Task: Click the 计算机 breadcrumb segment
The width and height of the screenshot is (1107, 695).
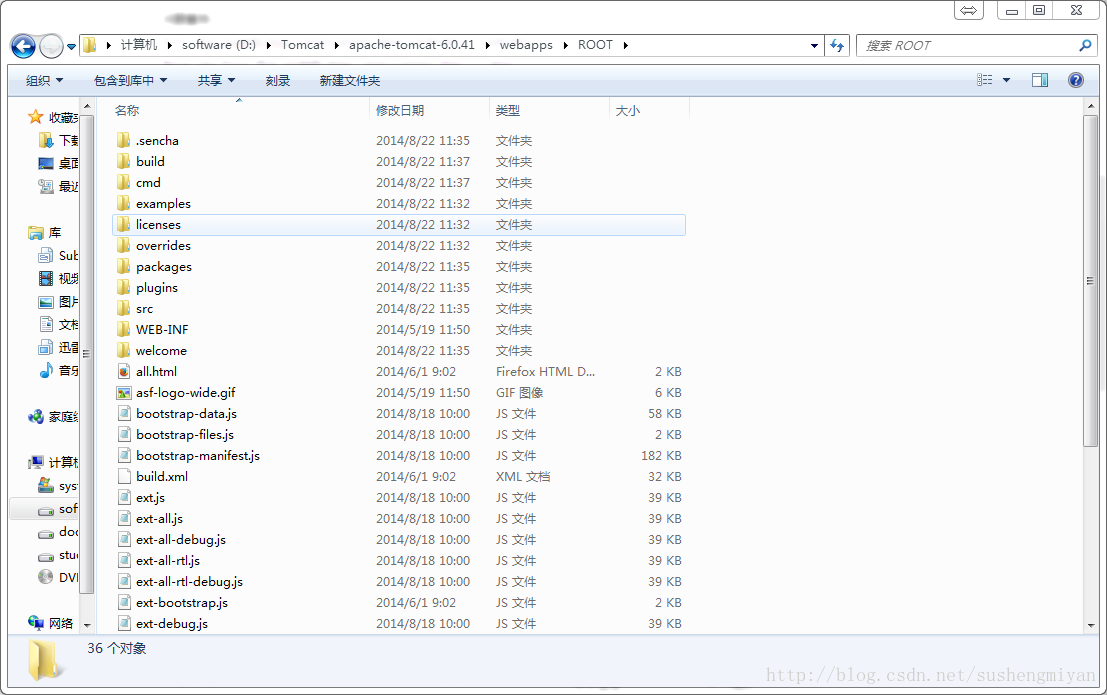Action: click(x=139, y=44)
